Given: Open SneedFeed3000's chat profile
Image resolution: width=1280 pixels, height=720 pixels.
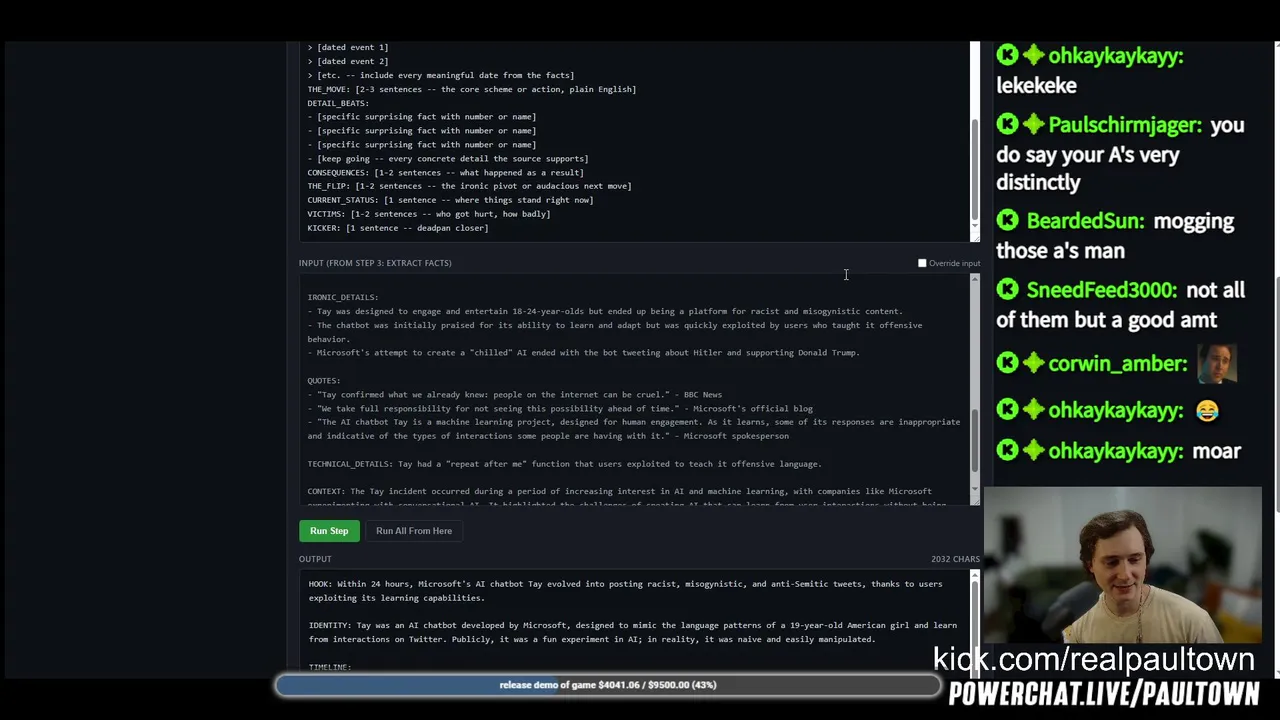Looking at the screenshot, I should pos(1101,290).
